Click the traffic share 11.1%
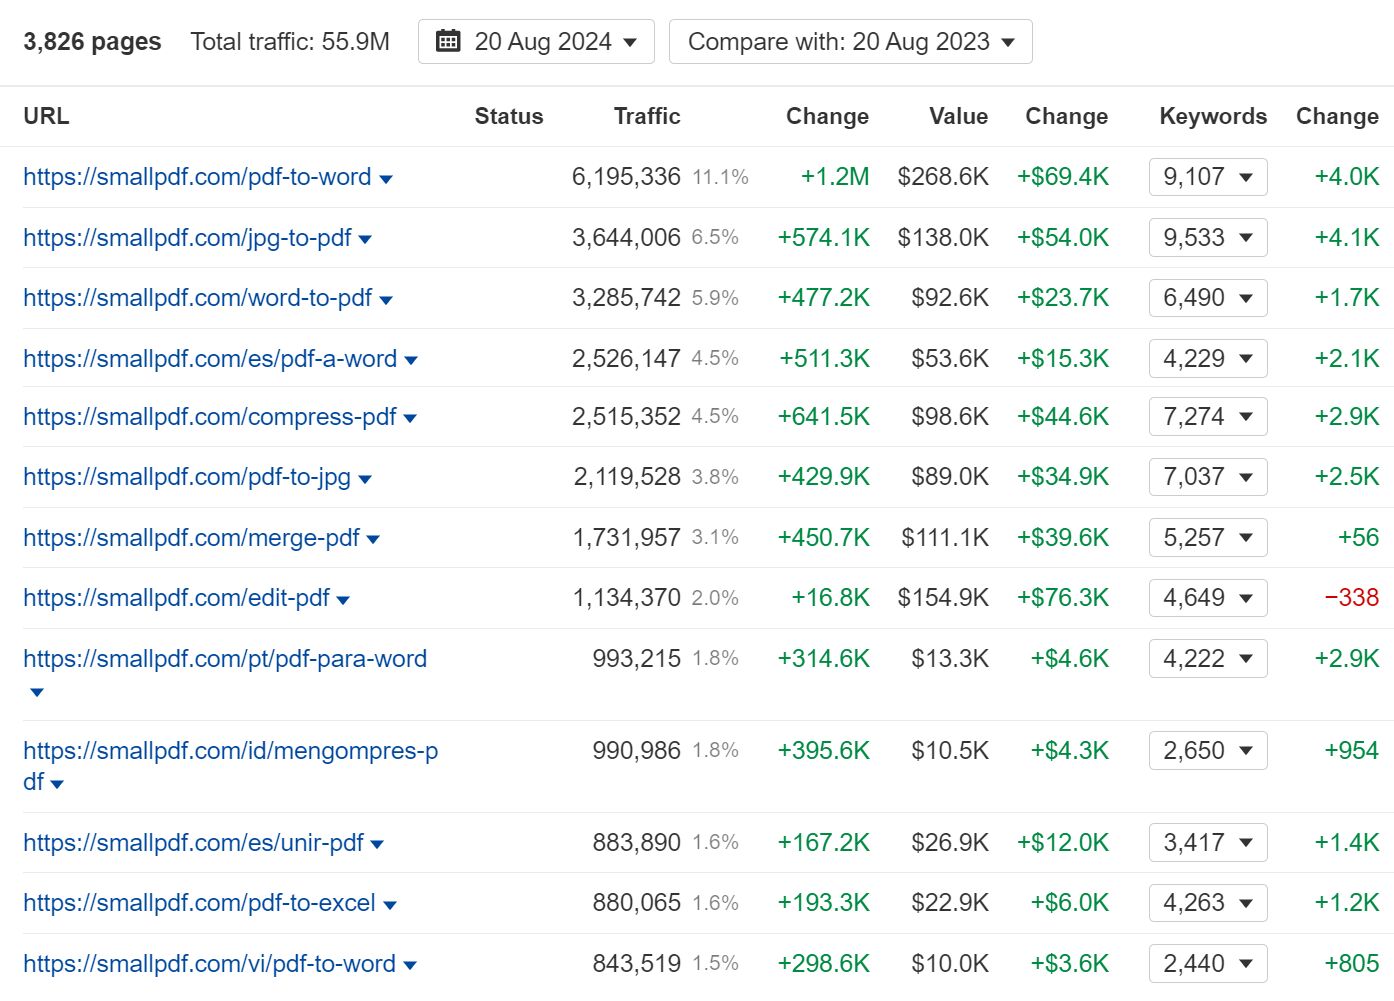Viewport: 1394px width, 1001px height. point(720,177)
